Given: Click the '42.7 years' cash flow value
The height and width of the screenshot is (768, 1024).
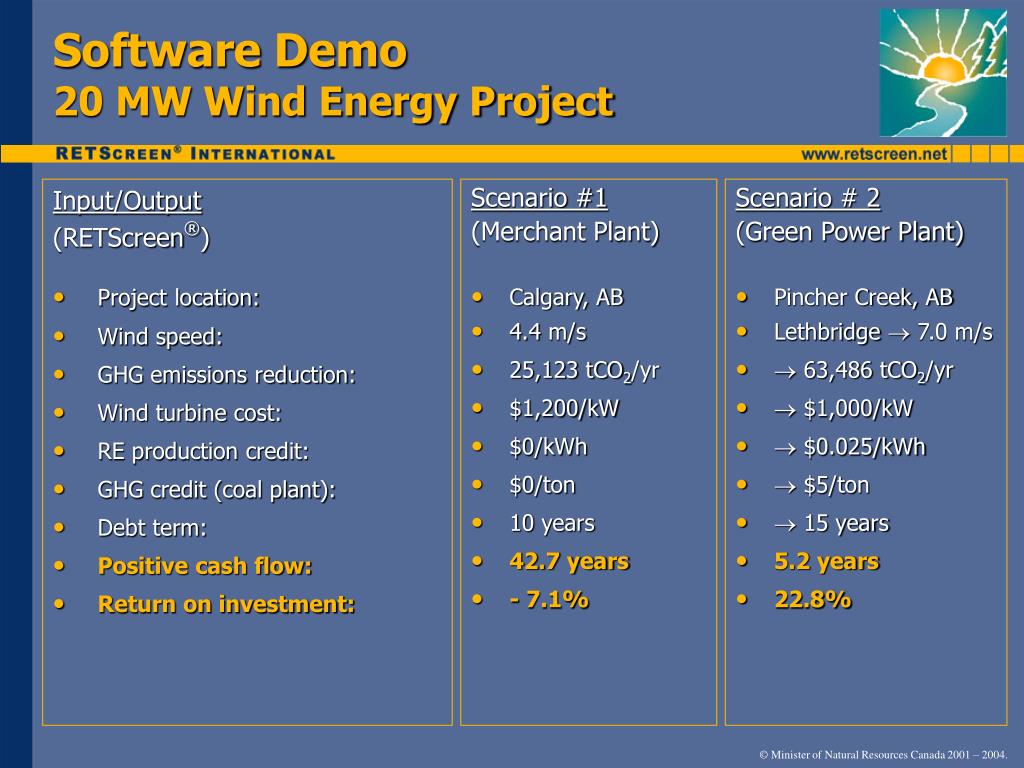Looking at the screenshot, I should pyautogui.click(x=569, y=562).
